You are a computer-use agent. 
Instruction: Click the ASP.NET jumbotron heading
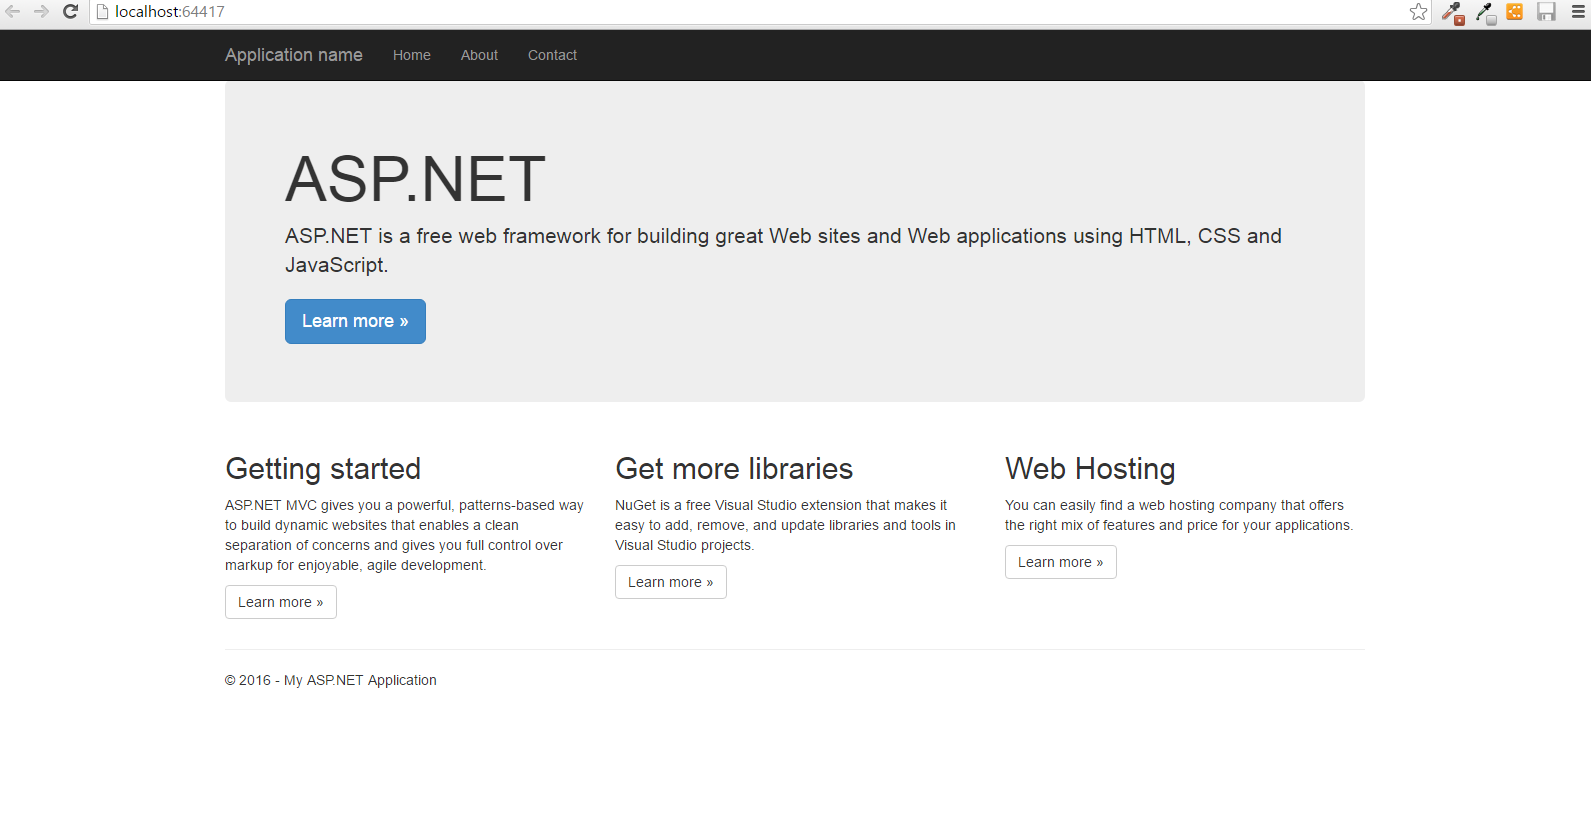pos(415,179)
